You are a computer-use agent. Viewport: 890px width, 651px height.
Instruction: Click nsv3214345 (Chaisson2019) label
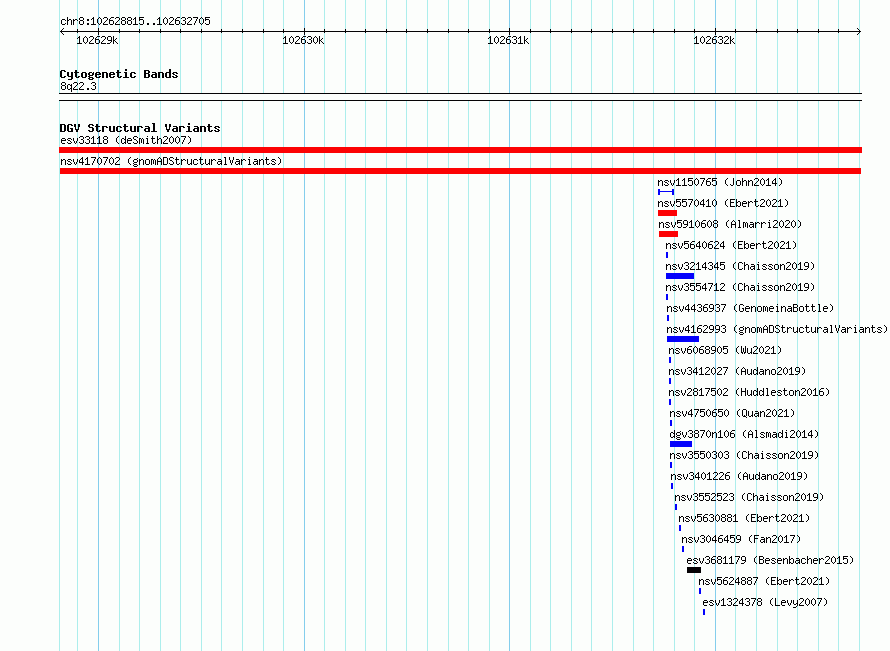(x=740, y=266)
